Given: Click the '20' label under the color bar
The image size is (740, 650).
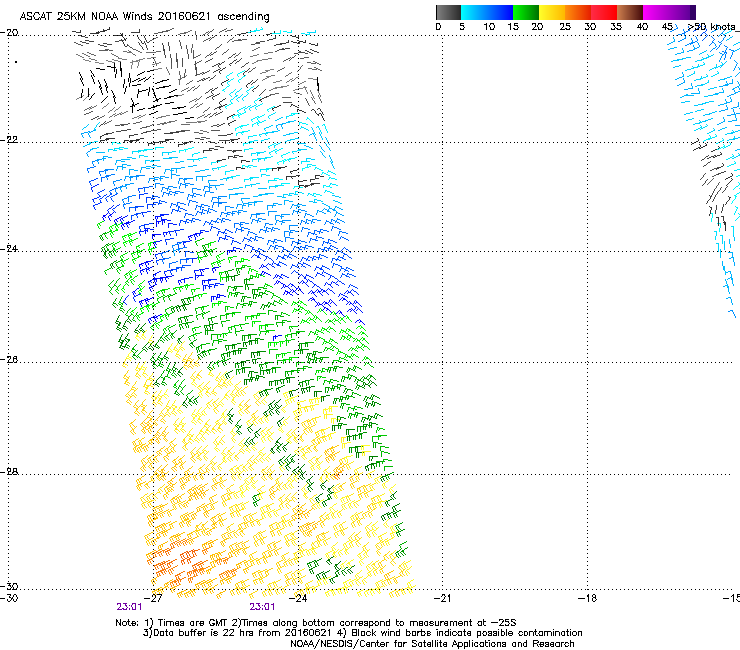Looking at the screenshot, I should coord(537,27).
